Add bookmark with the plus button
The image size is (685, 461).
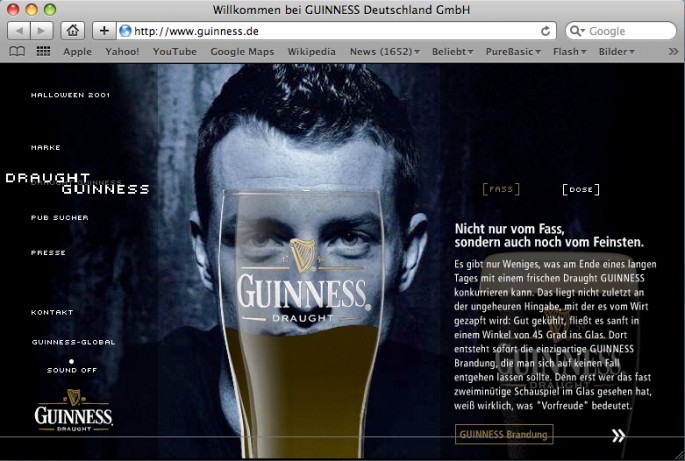(x=104, y=31)
